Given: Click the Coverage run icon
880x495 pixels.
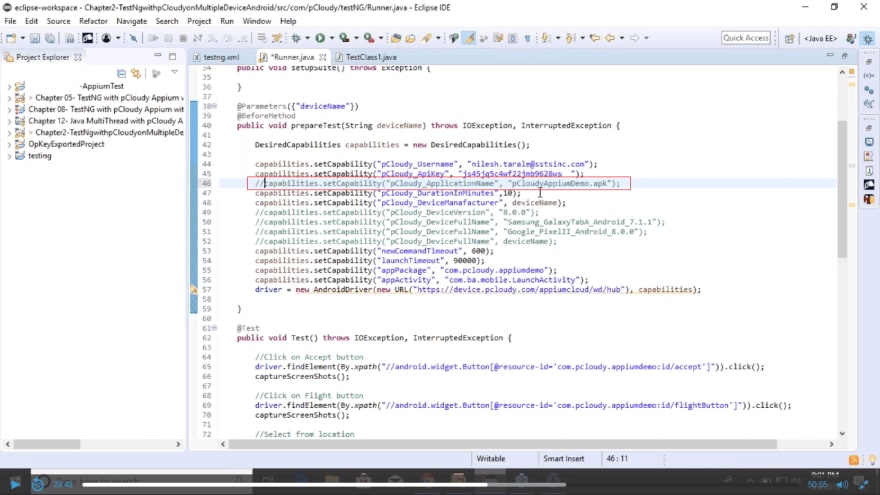Looking at the screenshot, I should [344, 38].
